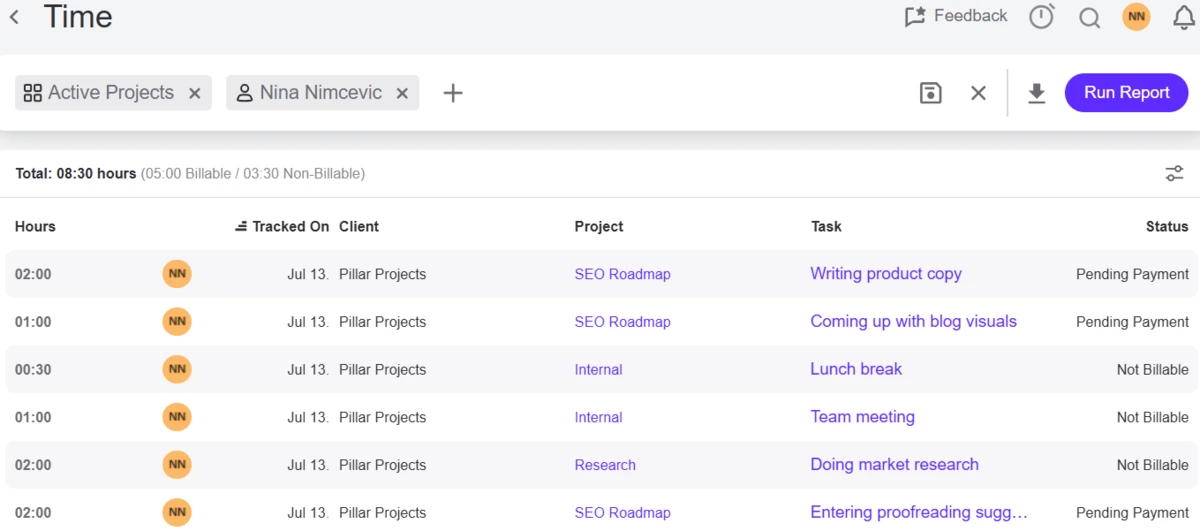Open the search magnifier icon
The height and width of the screenshot is (531, 1200).
tap(1090, 17)
